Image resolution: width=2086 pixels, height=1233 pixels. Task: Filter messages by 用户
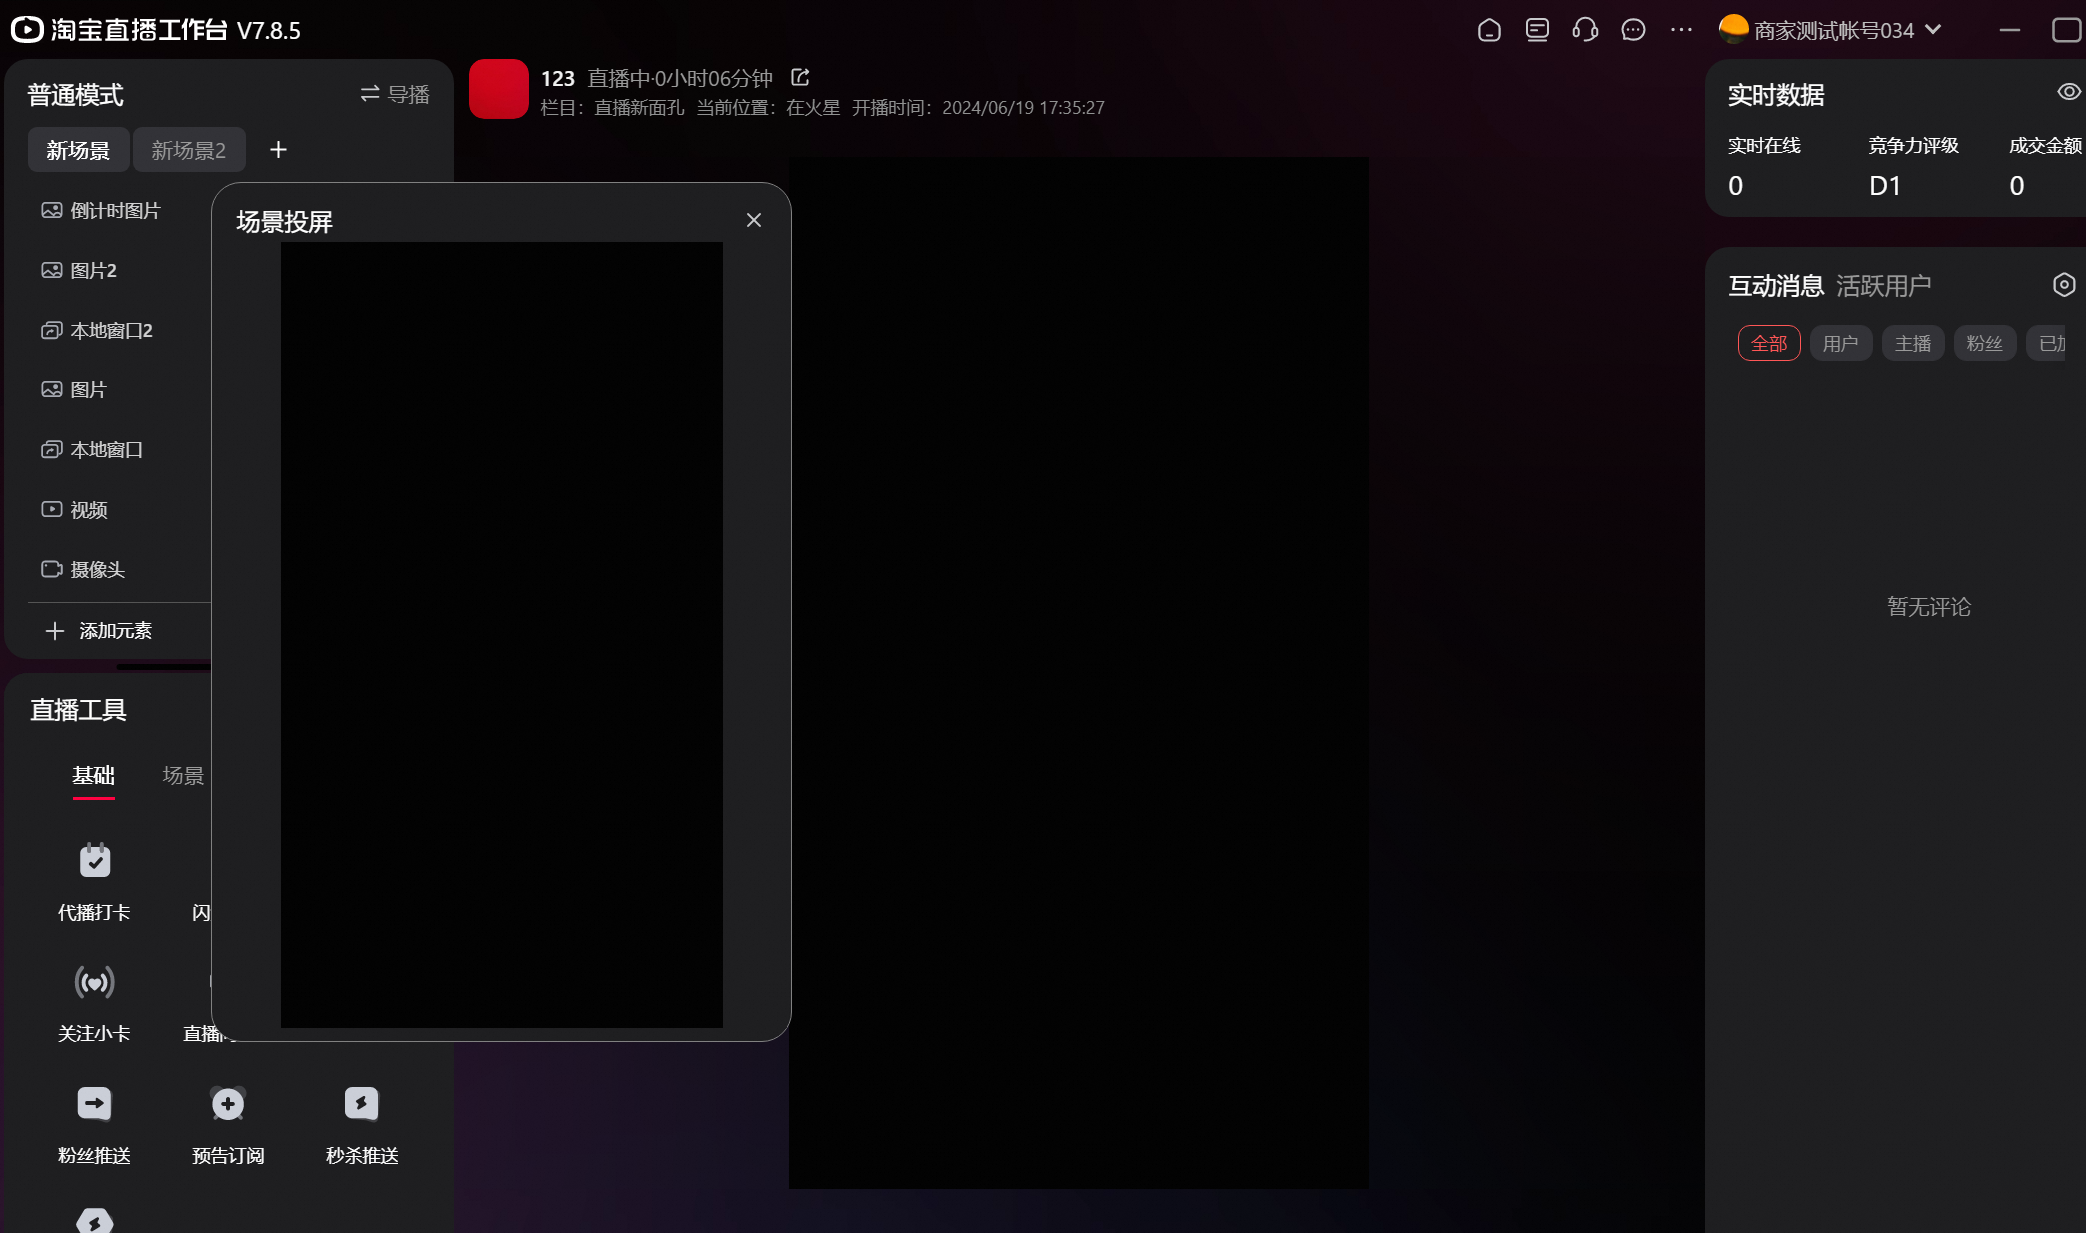(1841, 344)
